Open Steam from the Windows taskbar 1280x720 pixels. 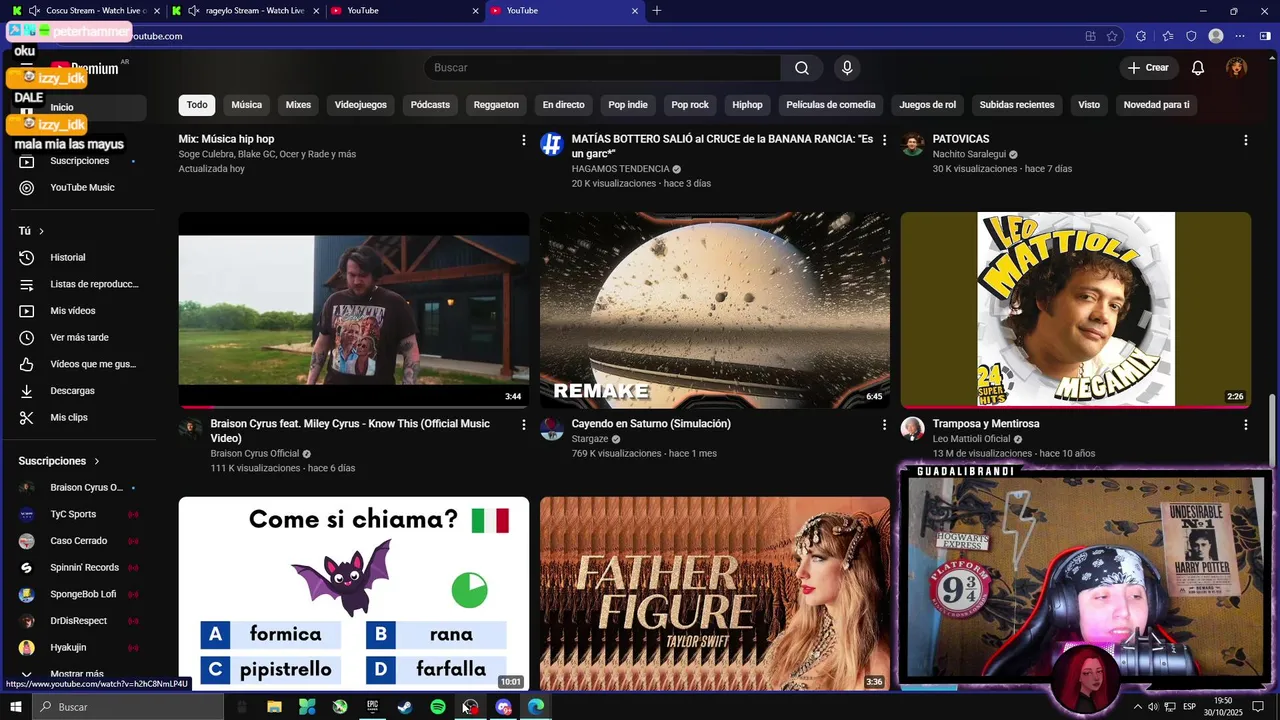(x=405, y=707)
